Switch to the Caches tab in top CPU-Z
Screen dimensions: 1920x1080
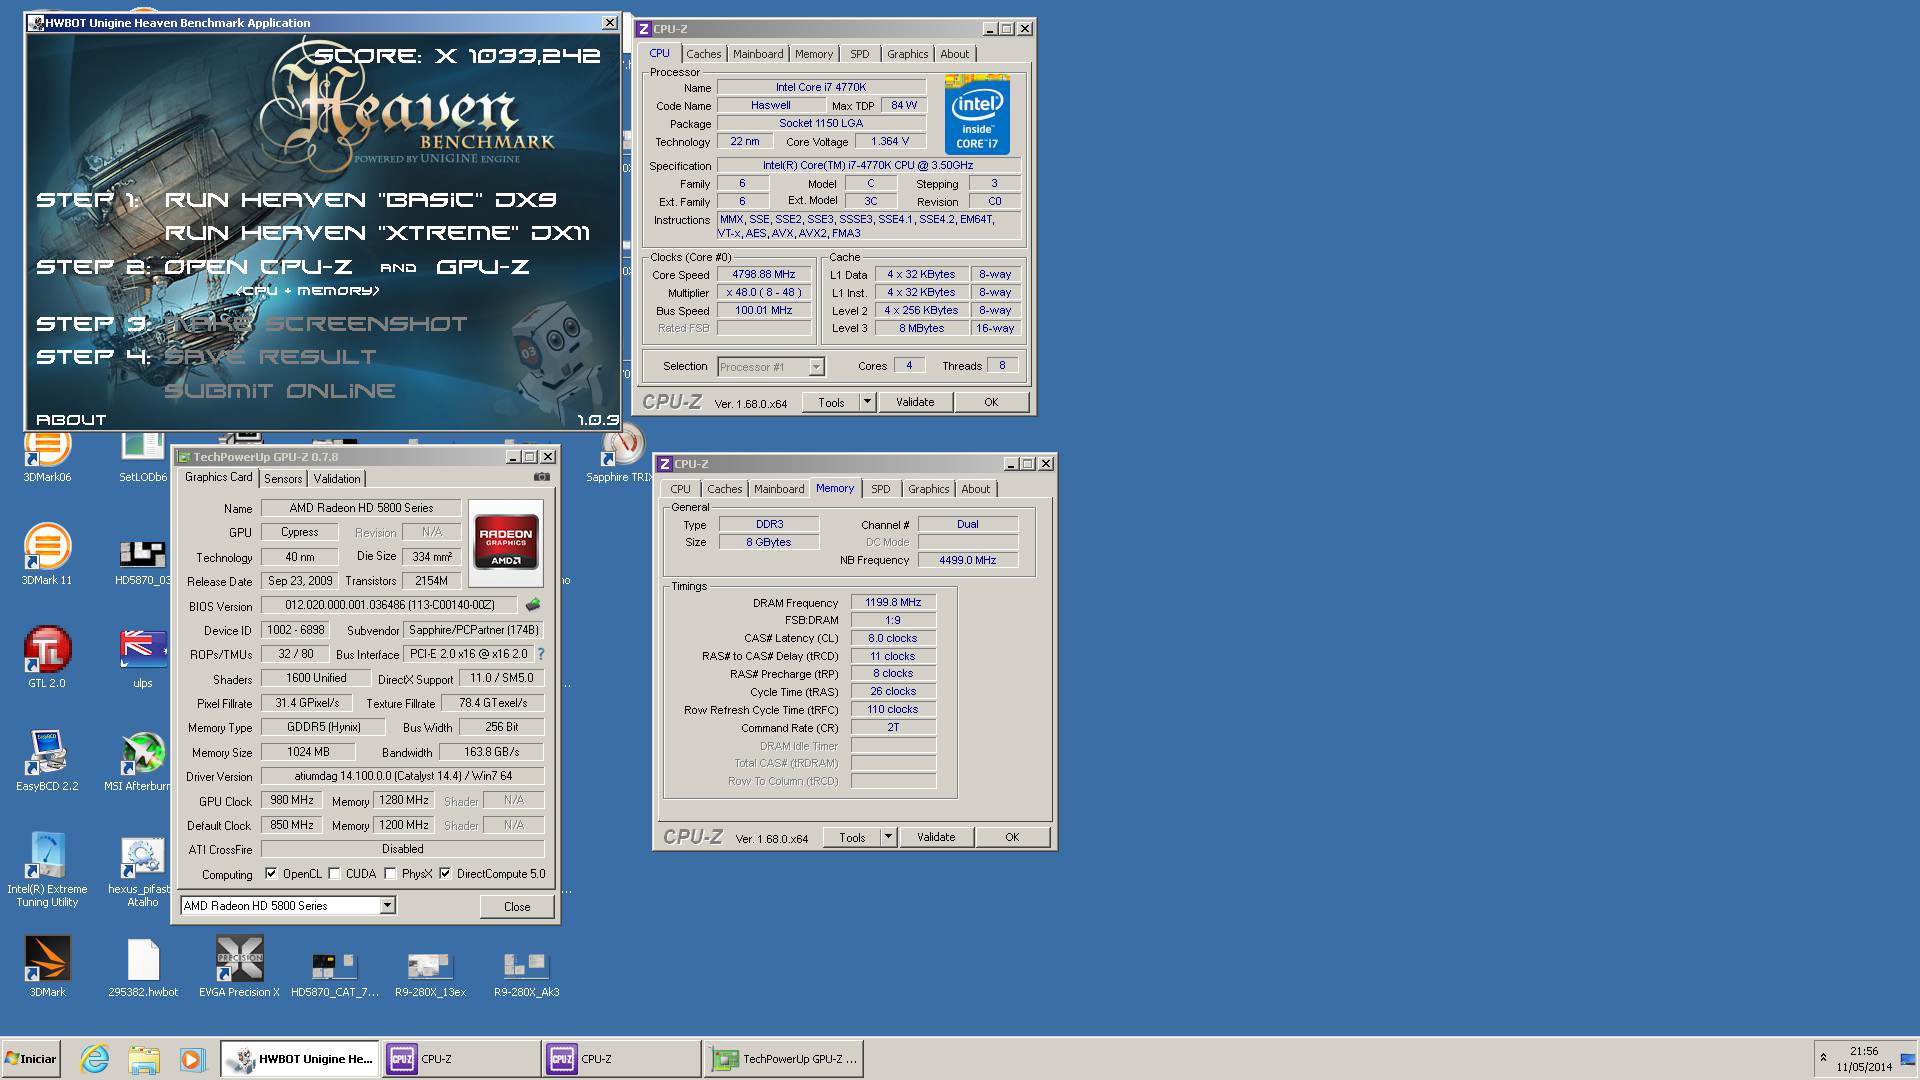point(703,54)
